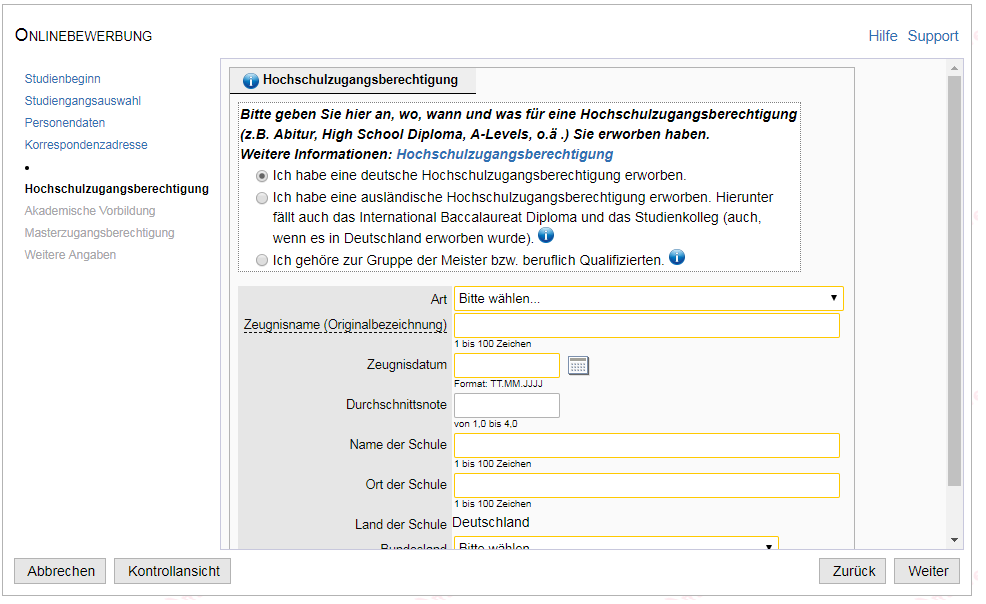Screen dimensions: 986x604
Task: Navigate to Personendaten section
Action: click(65, 123)
